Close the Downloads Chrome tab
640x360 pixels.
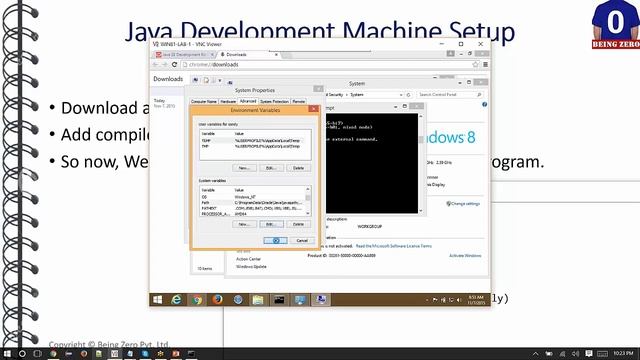(x=276, y=54)
